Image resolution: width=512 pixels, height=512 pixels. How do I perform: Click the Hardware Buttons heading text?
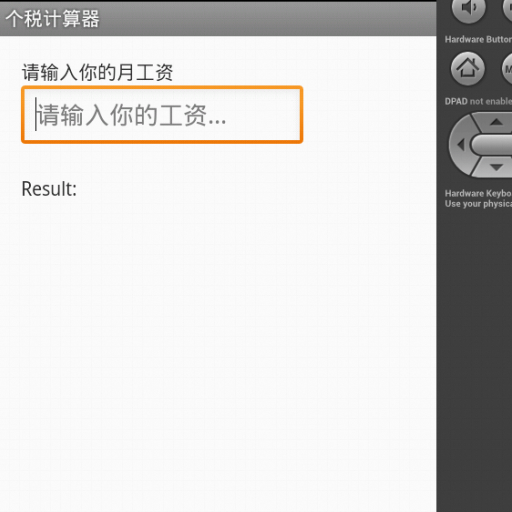[478, 39]
